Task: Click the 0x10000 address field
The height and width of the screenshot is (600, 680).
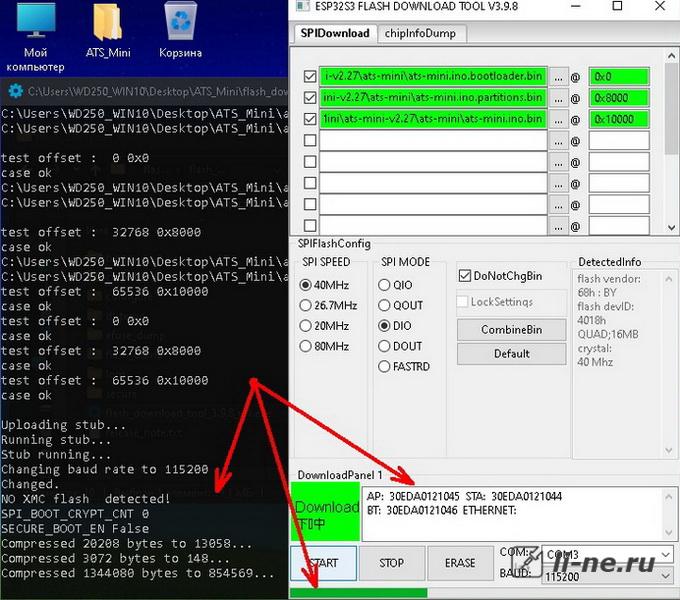Action: tap(619, 119)
